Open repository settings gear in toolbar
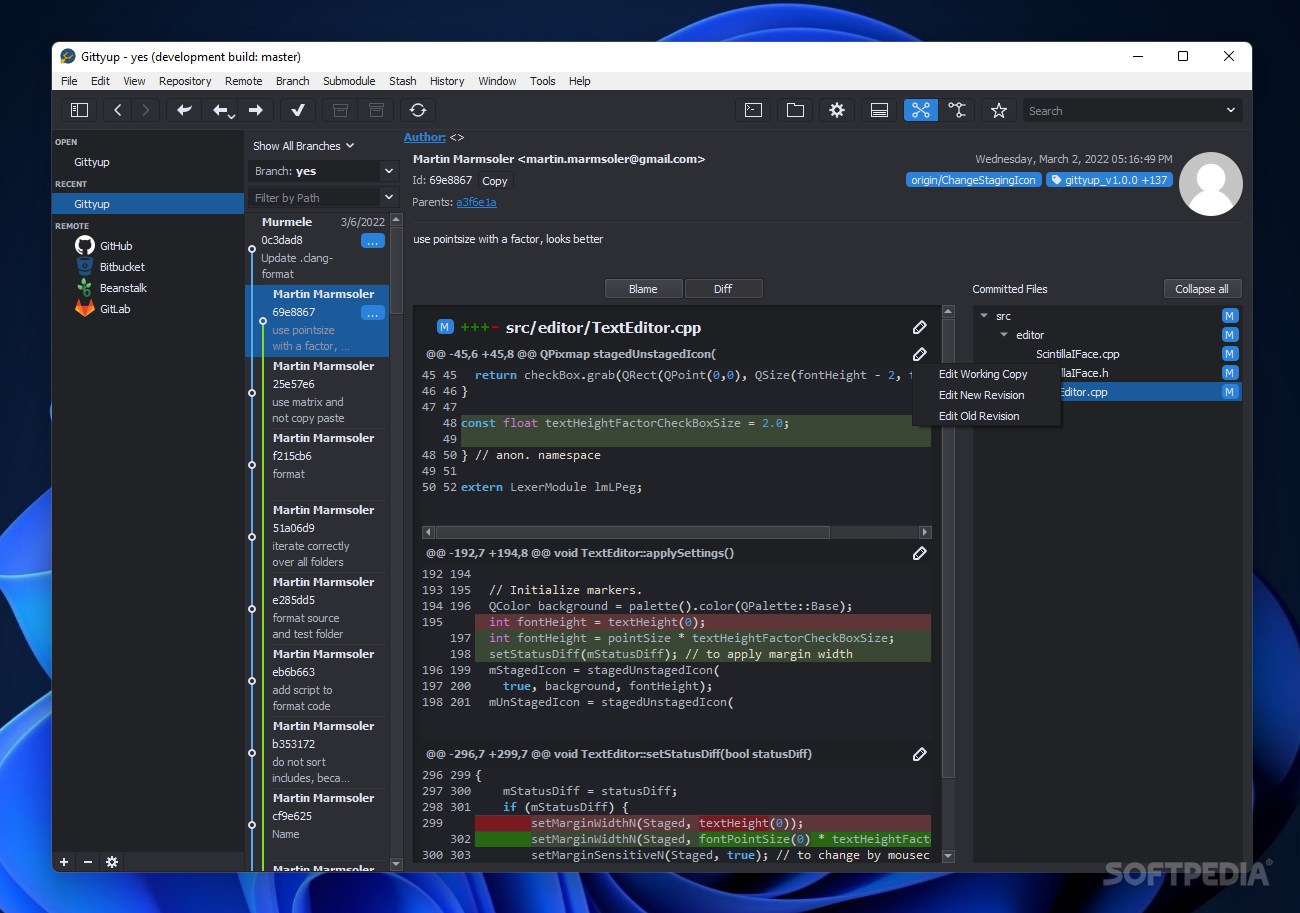 coord(837,110)
